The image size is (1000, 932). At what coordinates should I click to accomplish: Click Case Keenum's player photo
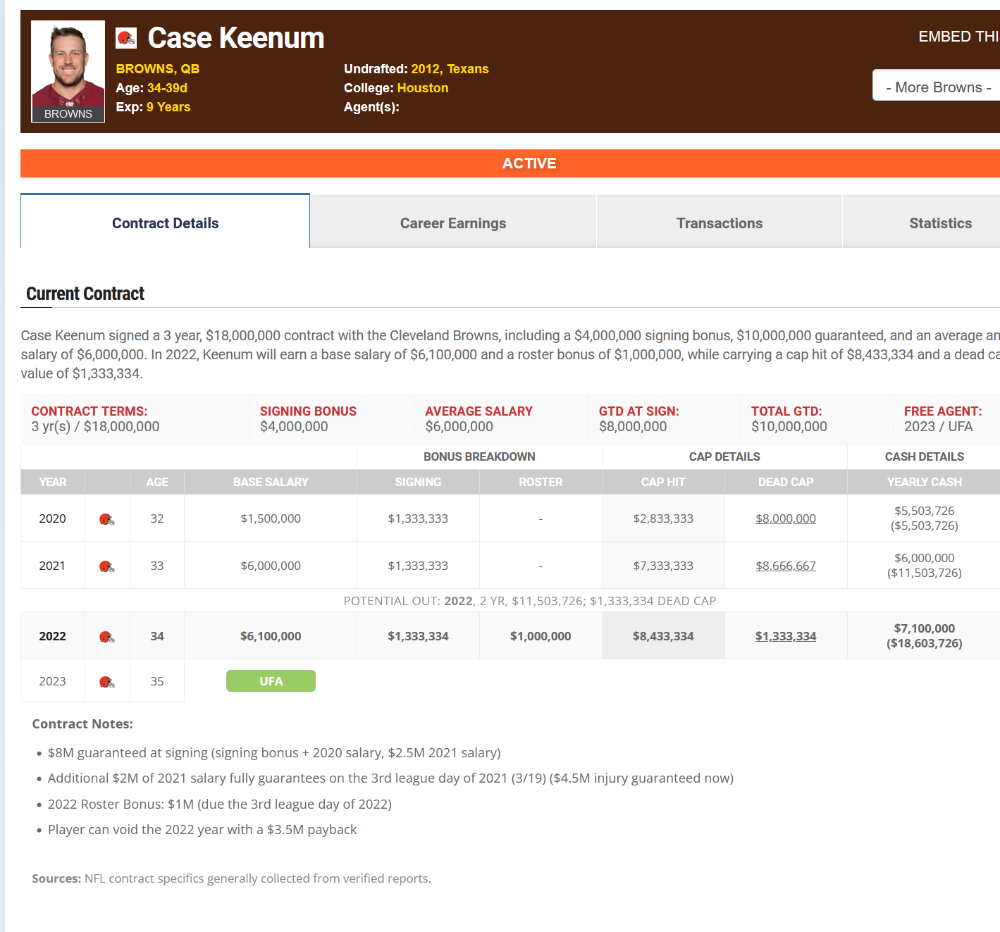[68, 71]
